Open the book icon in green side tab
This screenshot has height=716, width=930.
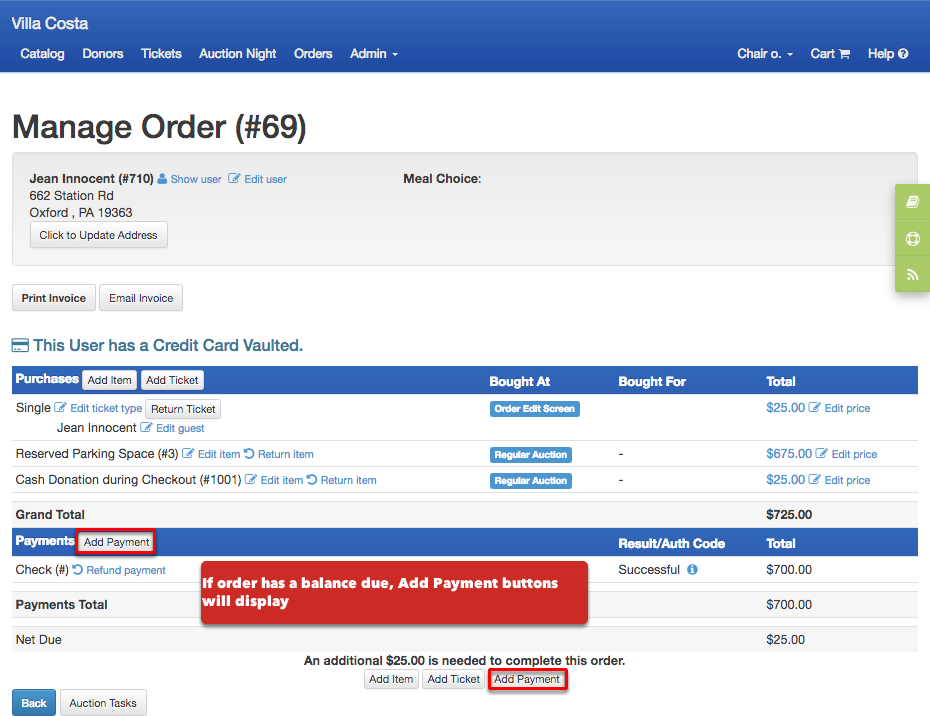click(x=912, y=202)
